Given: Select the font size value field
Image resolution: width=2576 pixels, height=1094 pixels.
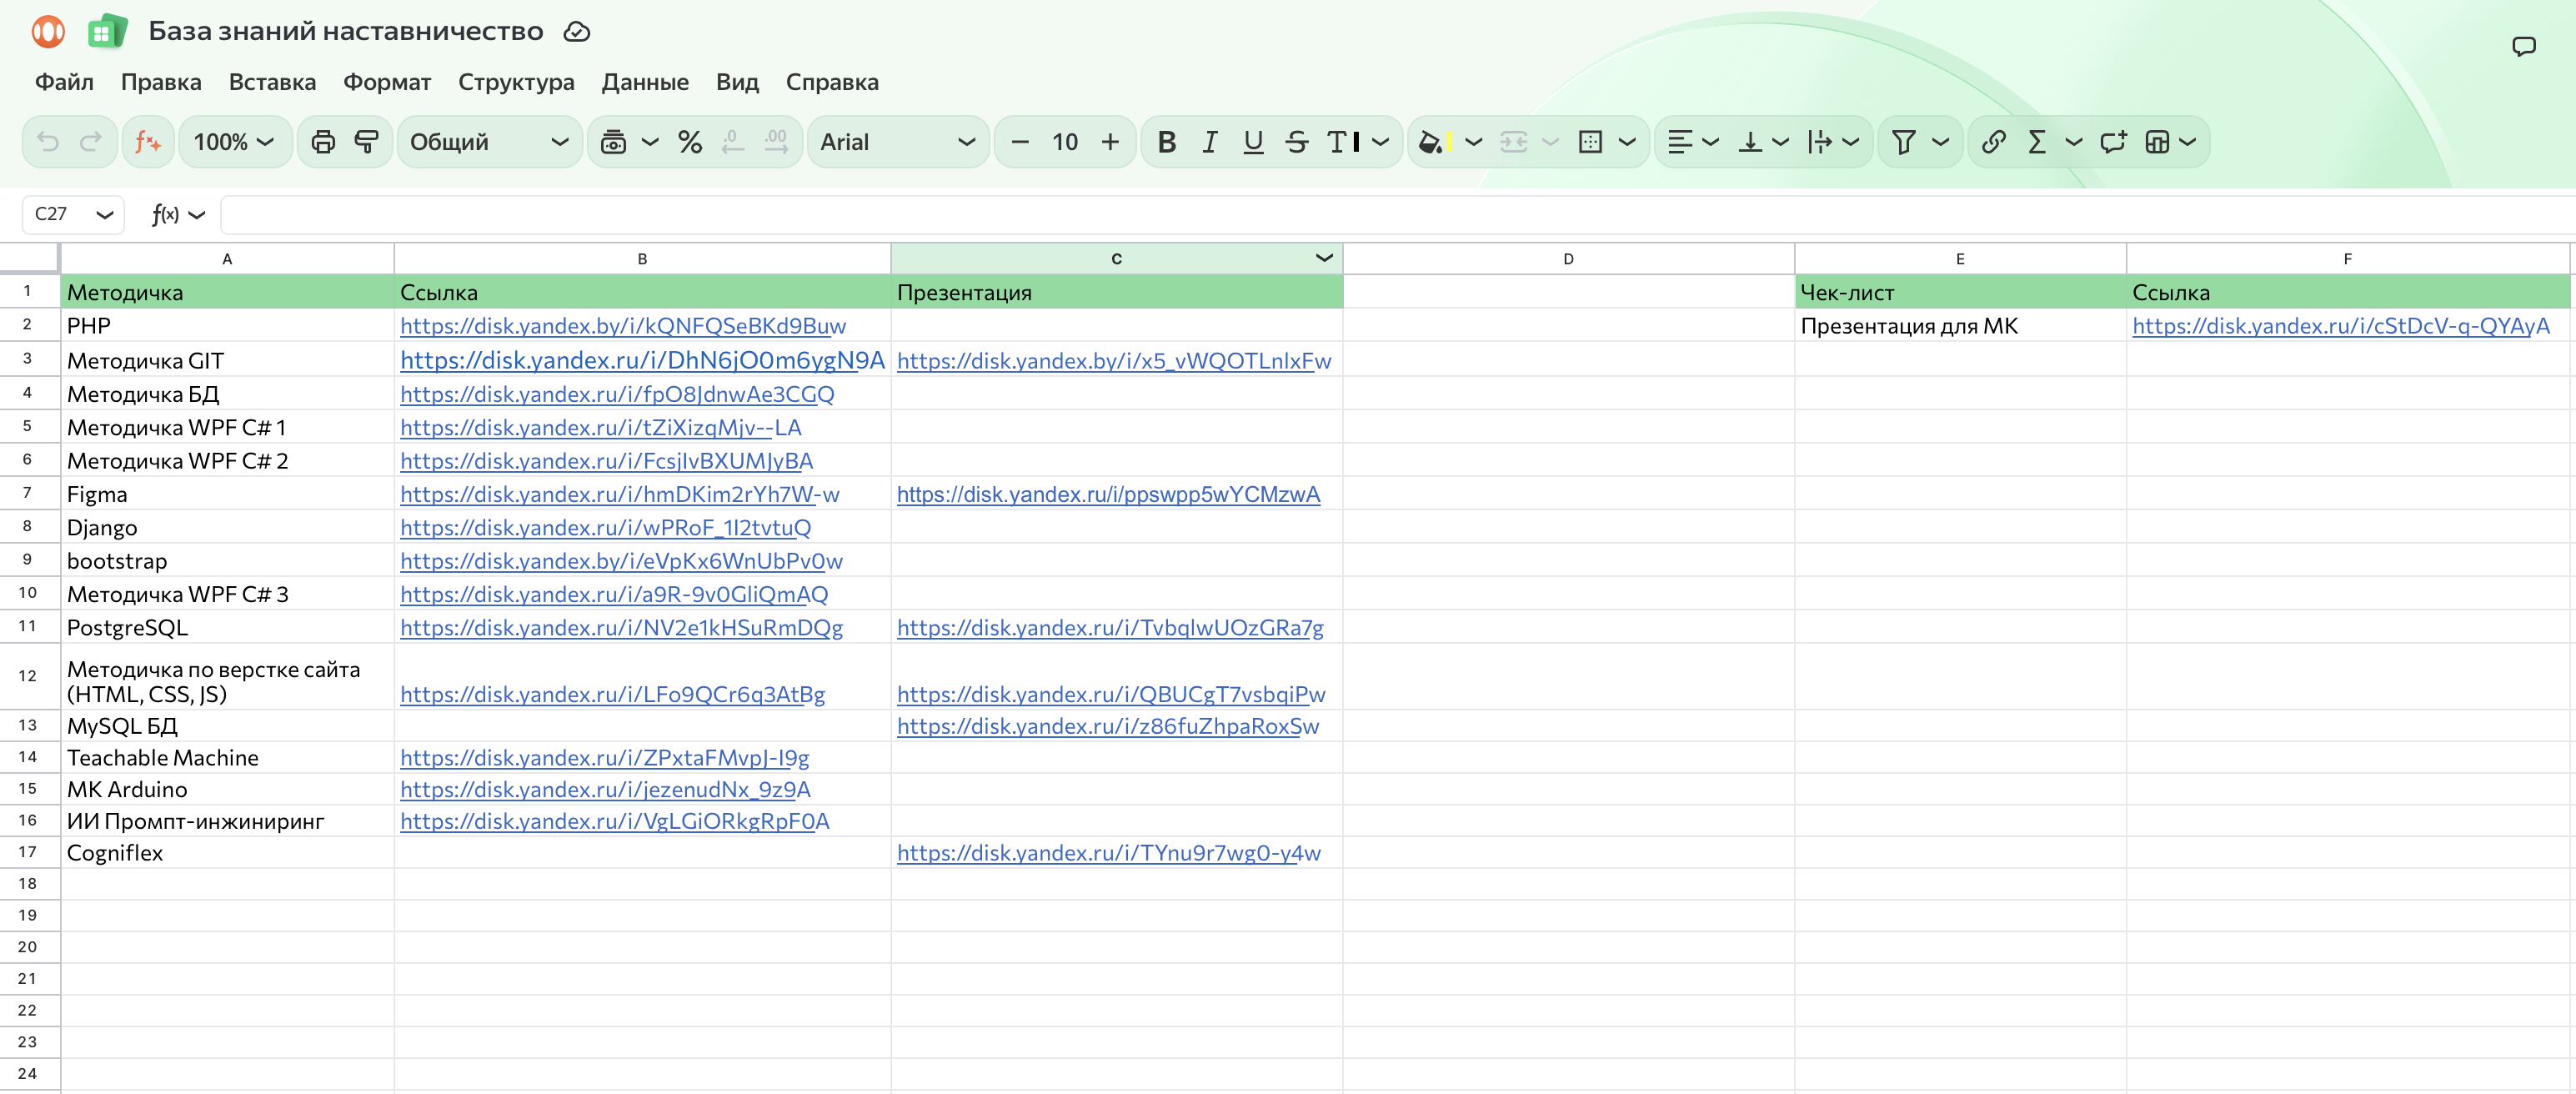Looking at the screenshot, I should (x=1065, y=142).
